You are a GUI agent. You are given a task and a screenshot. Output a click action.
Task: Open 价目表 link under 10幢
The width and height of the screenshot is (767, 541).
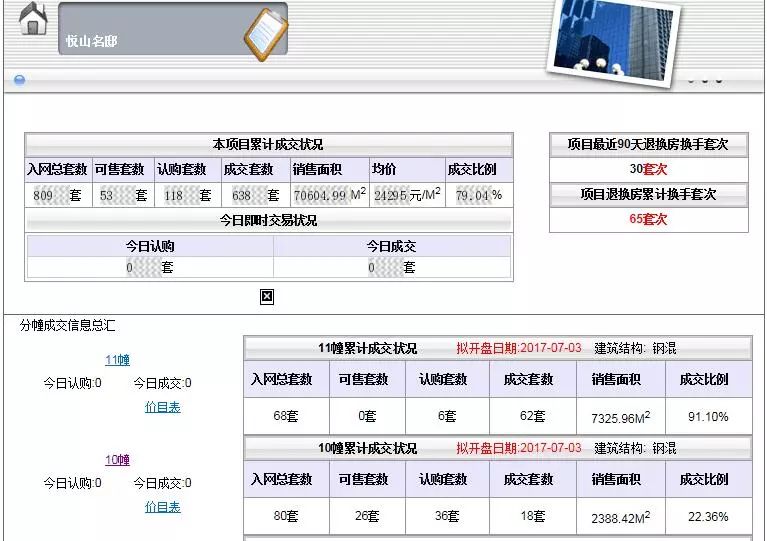pos(162,507)
